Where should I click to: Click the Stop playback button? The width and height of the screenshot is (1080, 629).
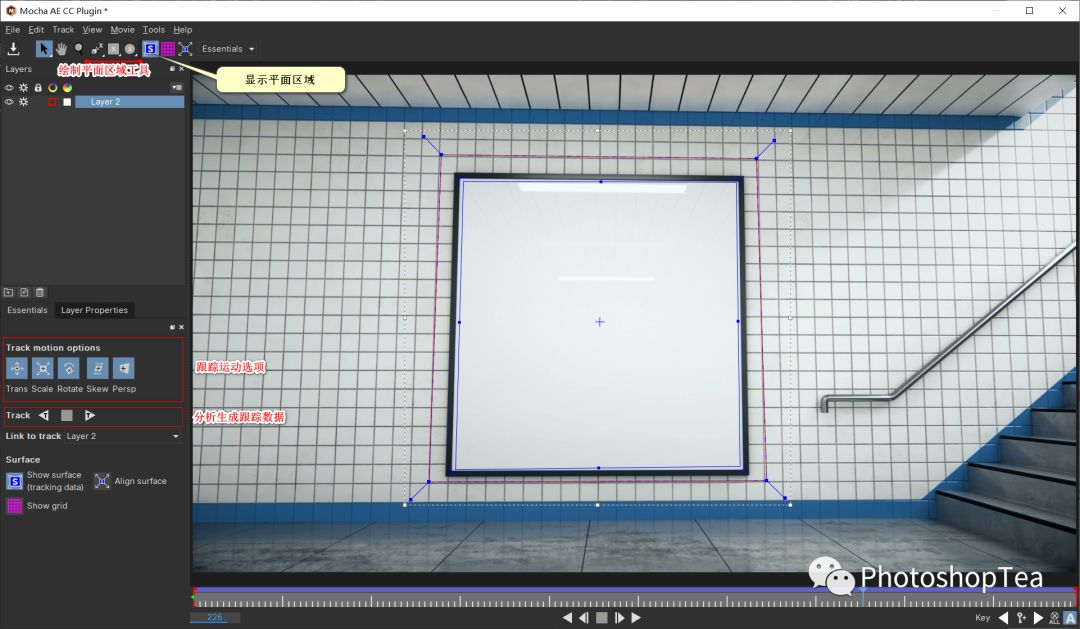tap(601, 618)
